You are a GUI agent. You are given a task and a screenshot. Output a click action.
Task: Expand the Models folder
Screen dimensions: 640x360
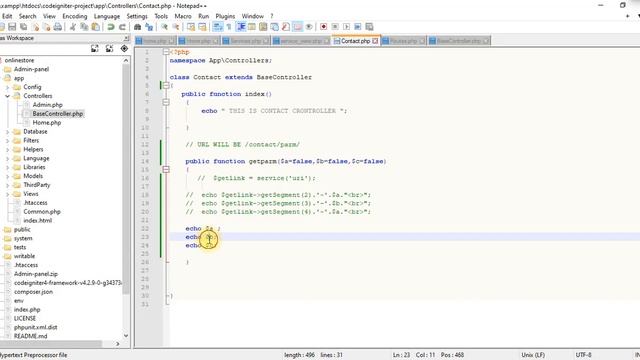point(7,176)
